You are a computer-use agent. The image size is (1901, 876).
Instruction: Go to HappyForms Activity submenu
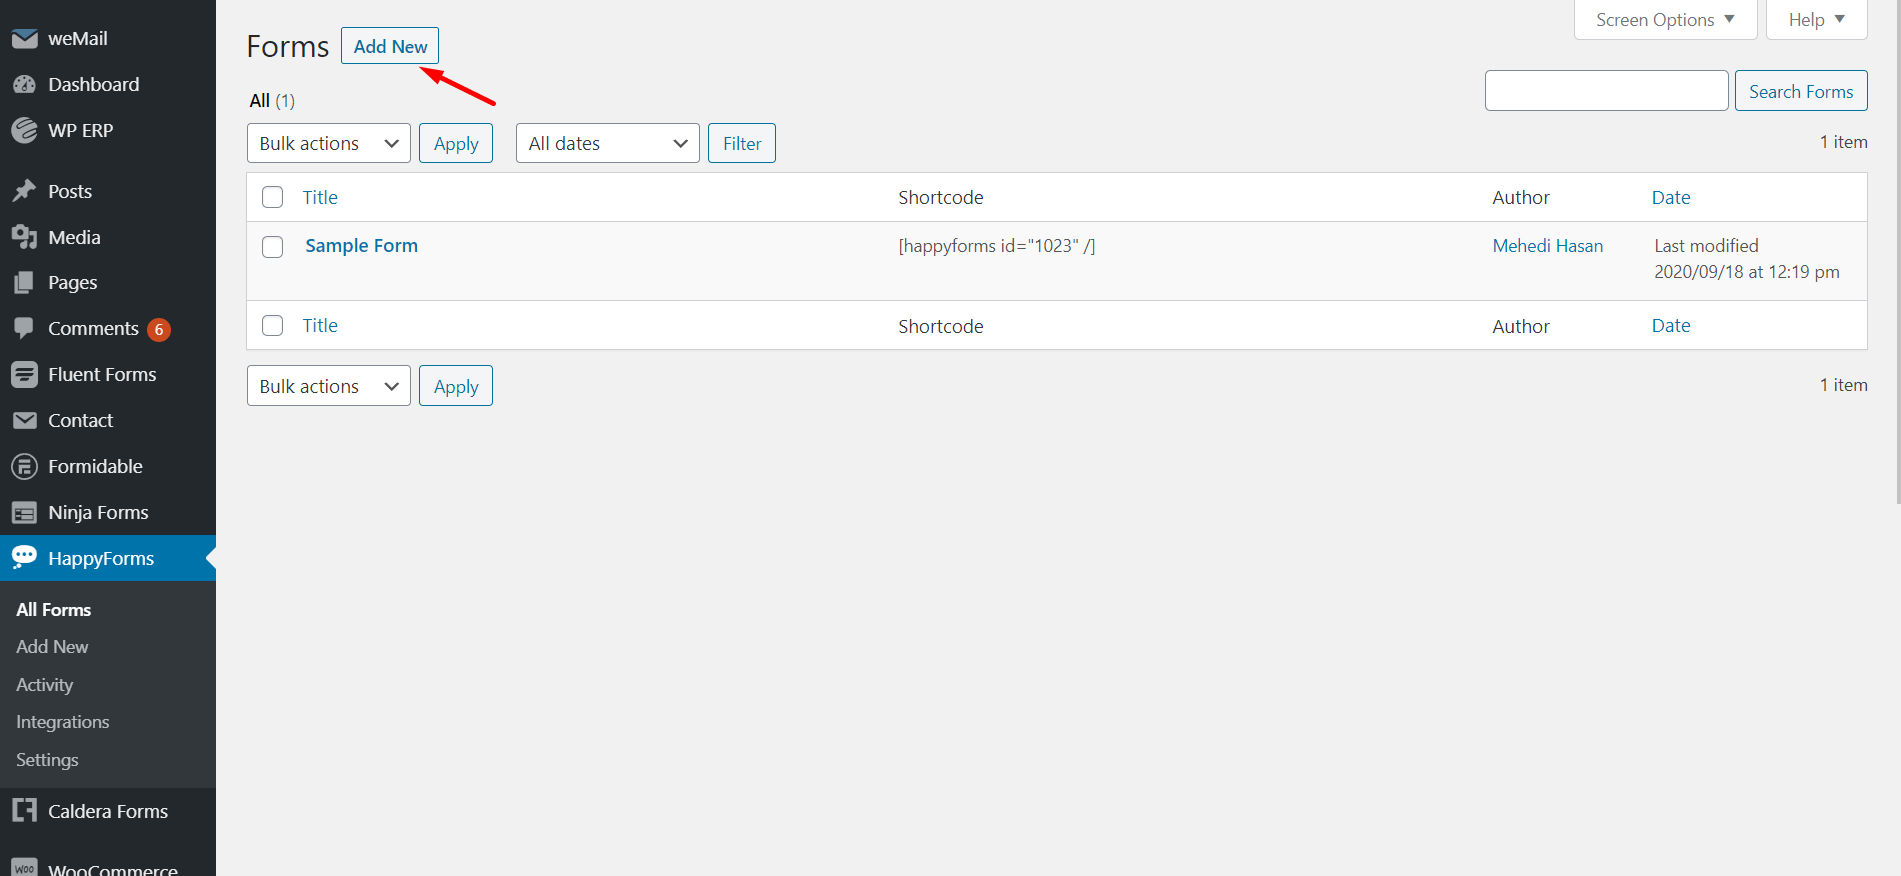pyautogui.click(x=45, y=685)
